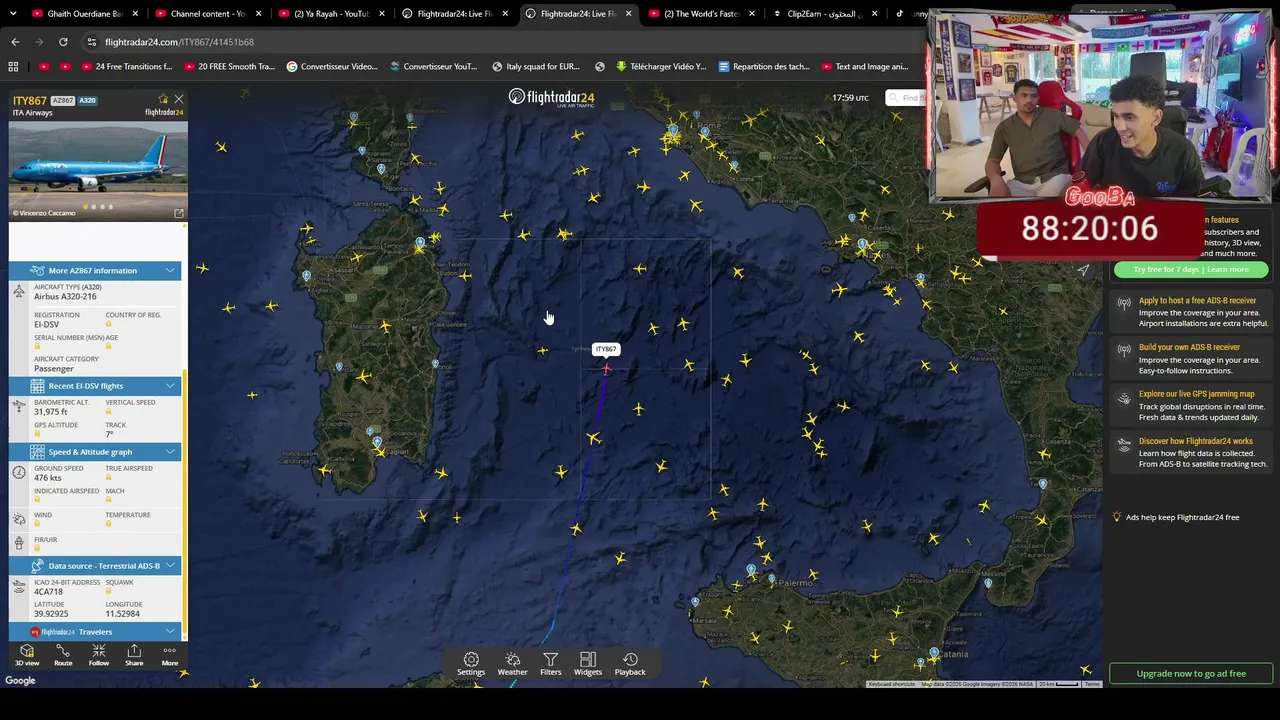This screenshot has width=1280, height=720.
Task: Click the ITA Airways aircraft photo
Action: pos(98,170)
